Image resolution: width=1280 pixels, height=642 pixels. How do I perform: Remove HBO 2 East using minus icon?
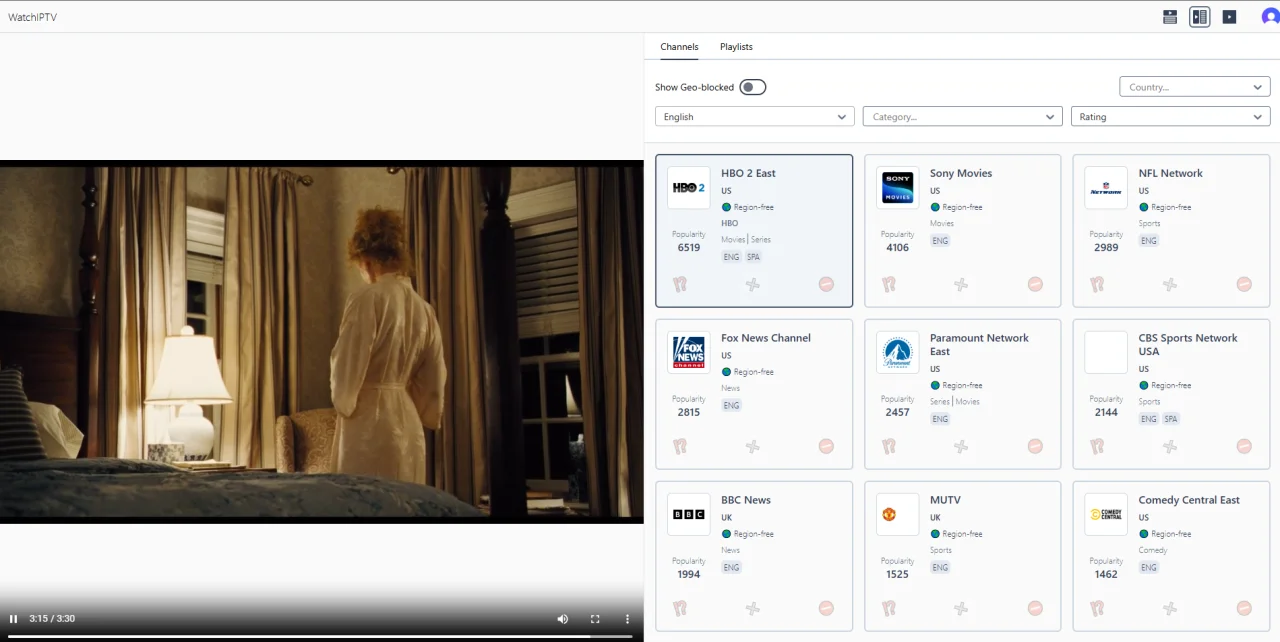[x=826, y=284]
